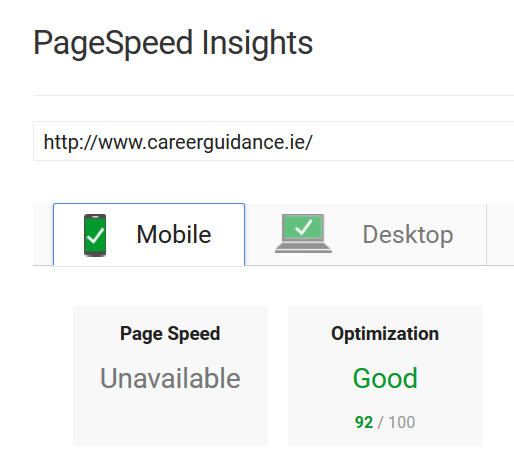Screen dimensions: 514x470
Task: Click the Page Speed label
Action: click(x=170, y=334)
